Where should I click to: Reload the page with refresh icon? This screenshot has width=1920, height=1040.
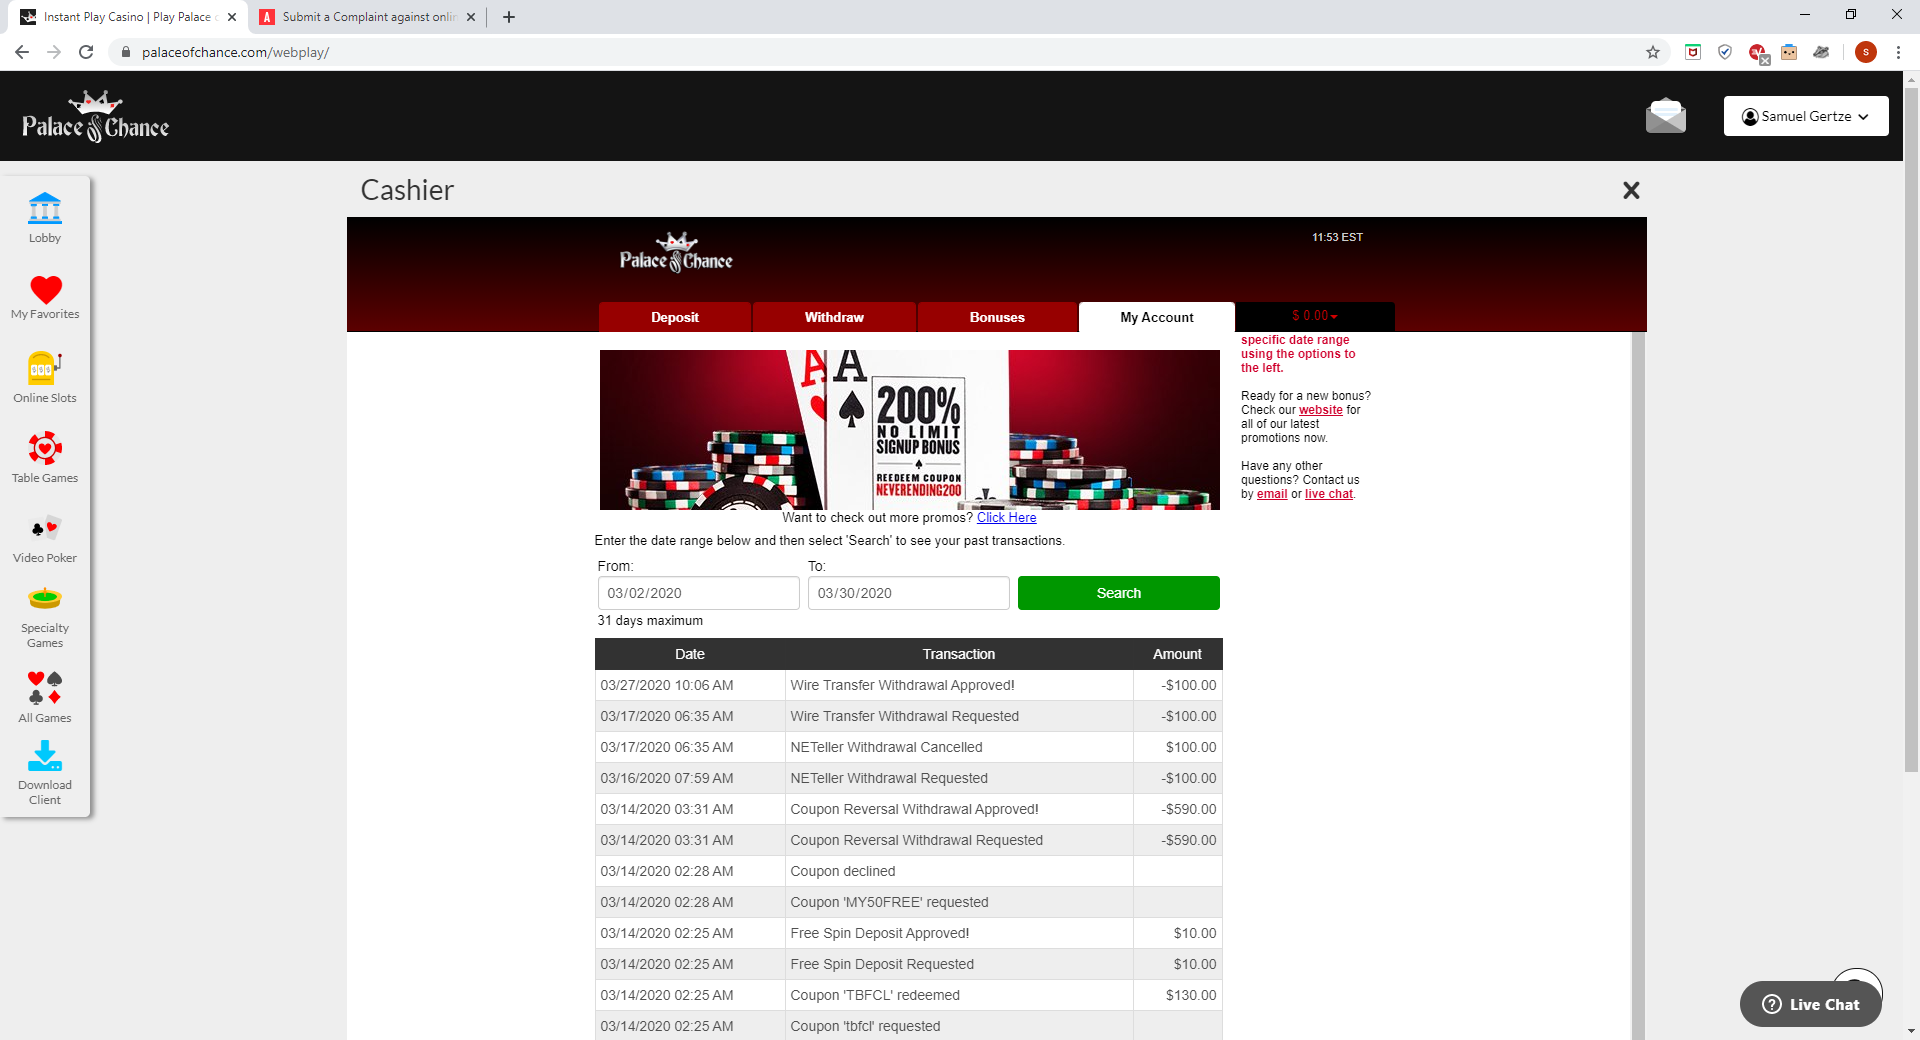pyautogui.click(x=86, y=52)
